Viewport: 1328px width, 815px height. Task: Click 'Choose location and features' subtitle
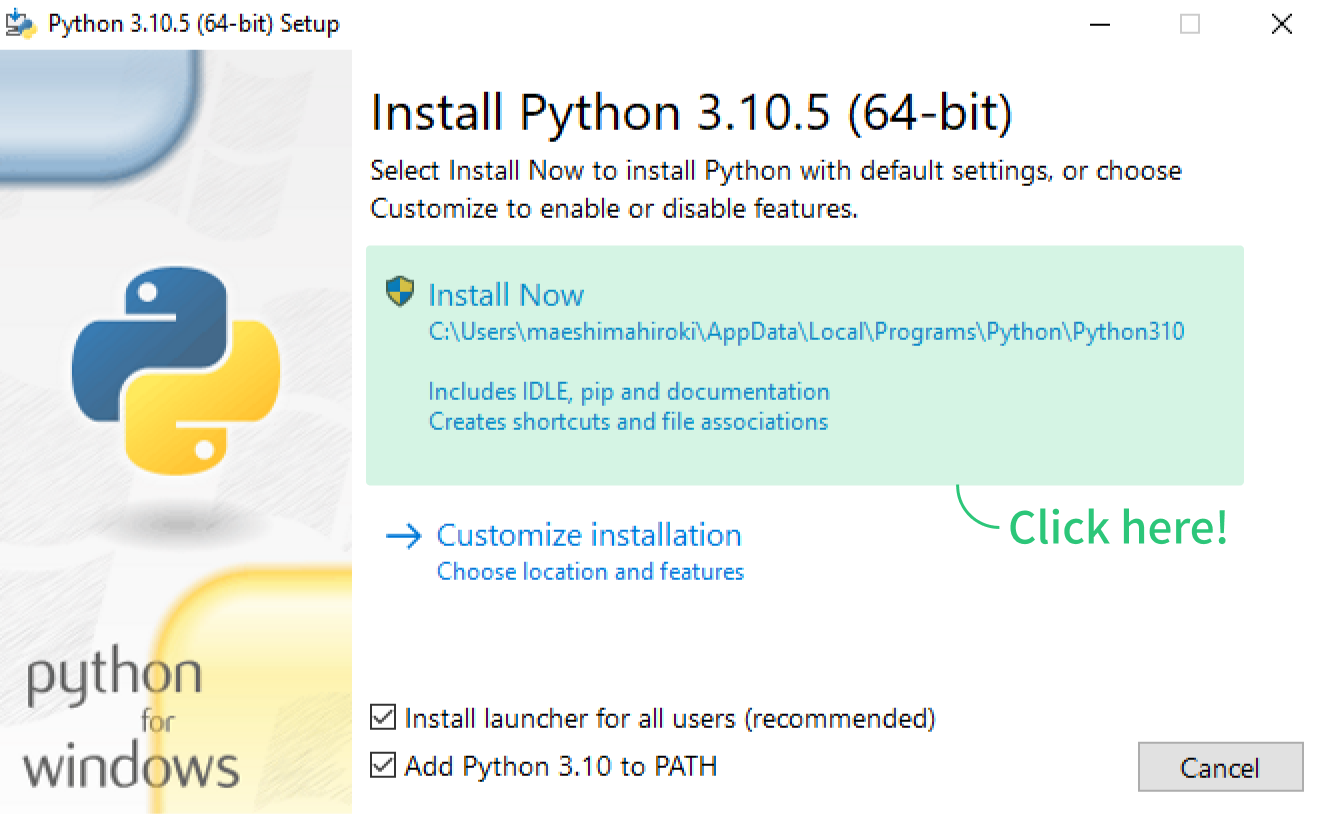point(590,571)
